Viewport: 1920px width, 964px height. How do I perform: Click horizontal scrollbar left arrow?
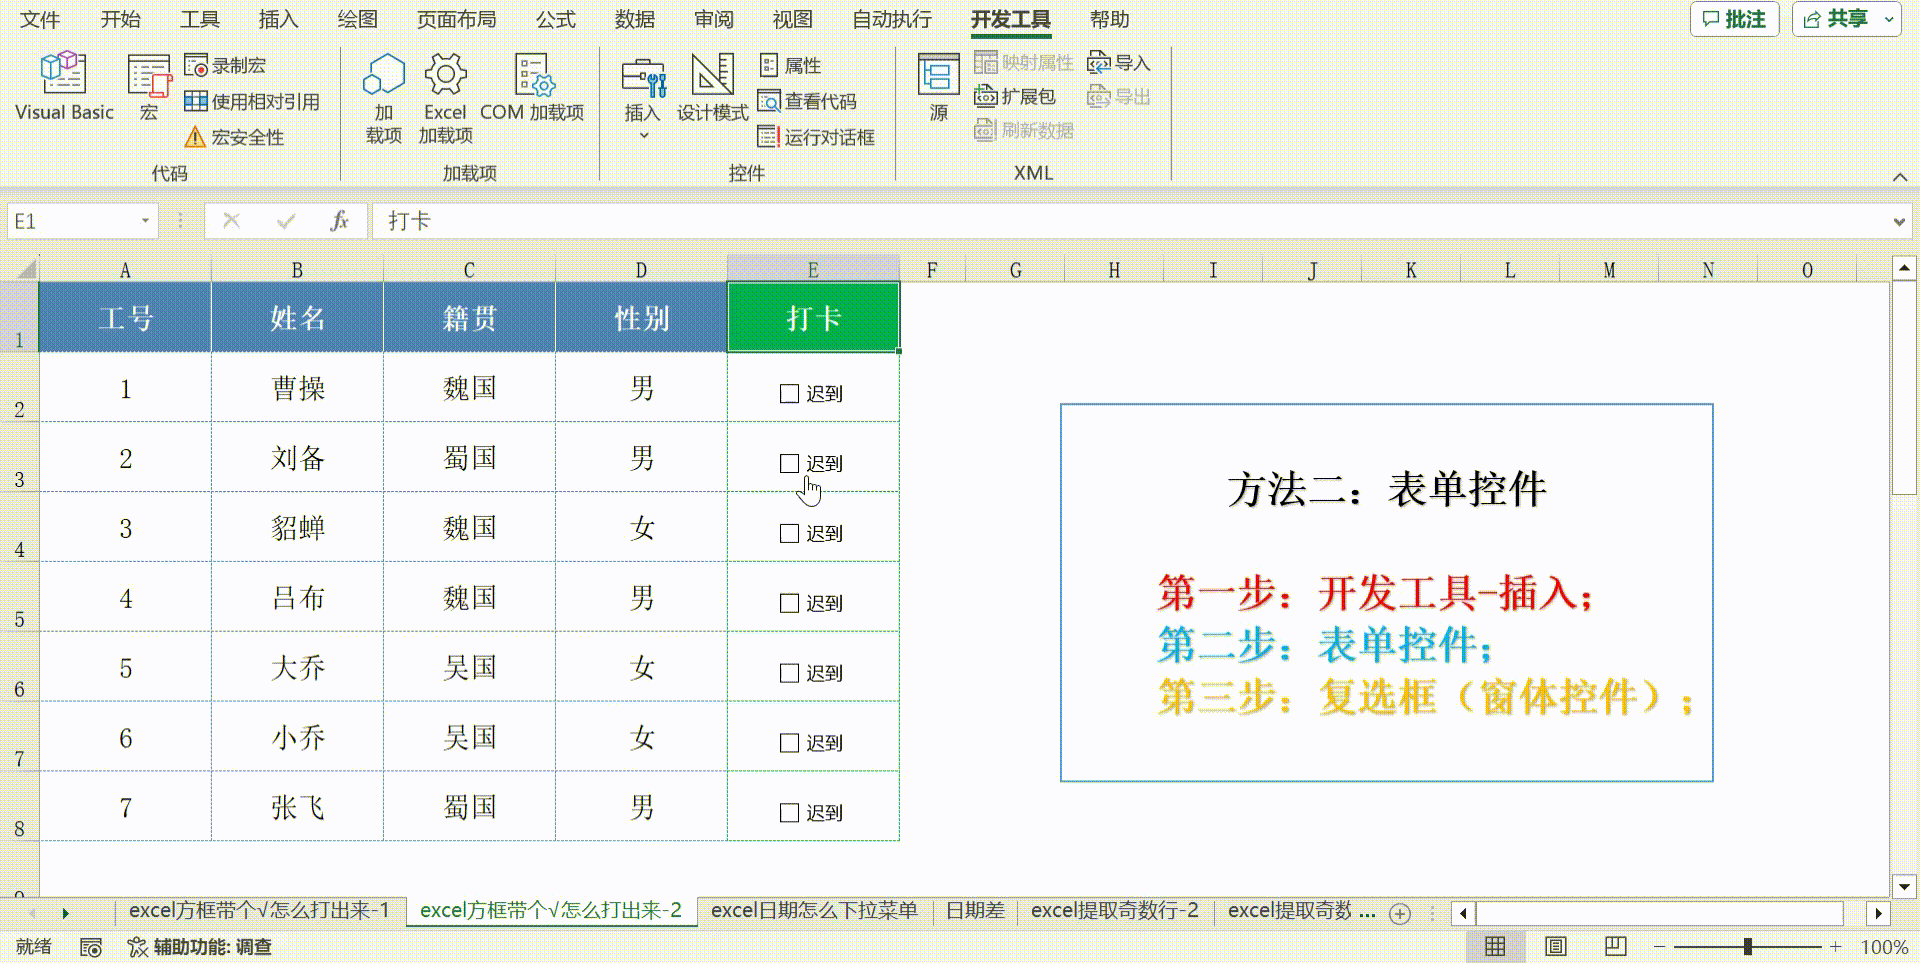(1464, 913)
